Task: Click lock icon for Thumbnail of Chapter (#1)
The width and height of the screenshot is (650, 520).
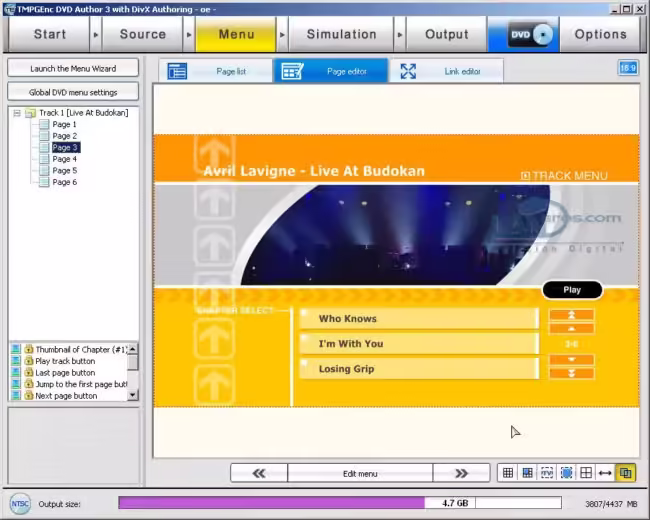Action: (29, 349)
